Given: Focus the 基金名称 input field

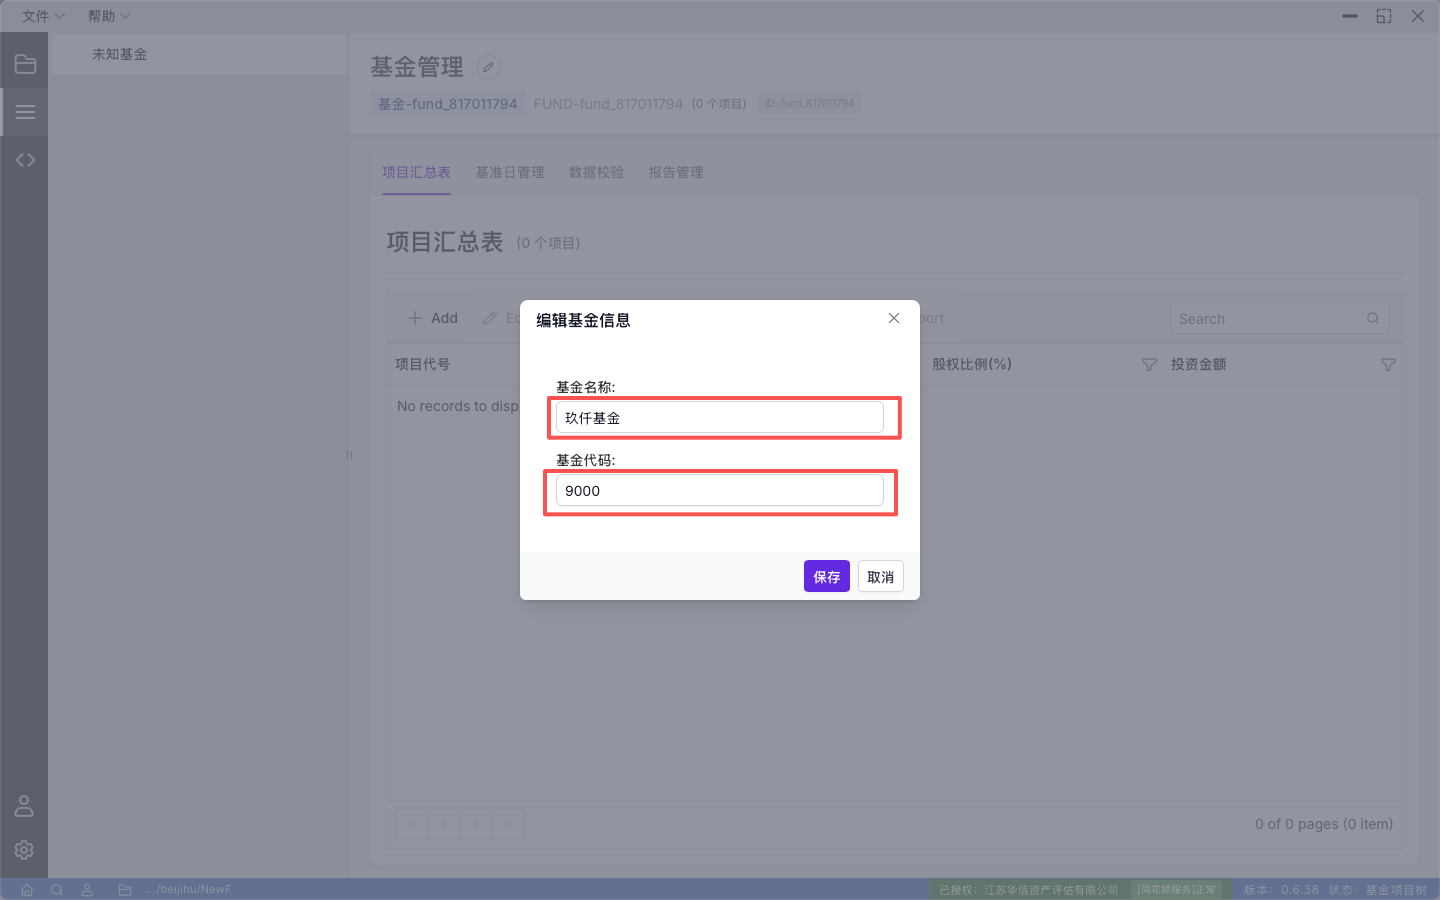Looking at the screenshot, I should 720,418.
